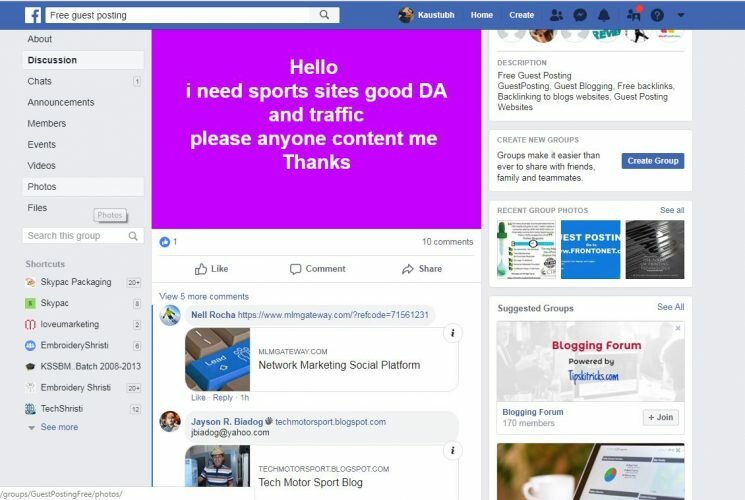Screen dimensions: 745x500
Task: Expand the account dropdown arrow in top bar
Action: coord(681,15)
